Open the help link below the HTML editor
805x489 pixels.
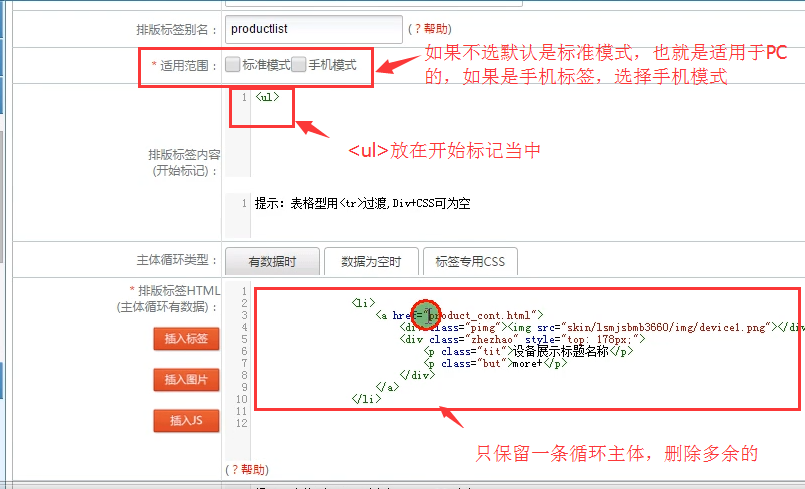[x=246, y=469]
